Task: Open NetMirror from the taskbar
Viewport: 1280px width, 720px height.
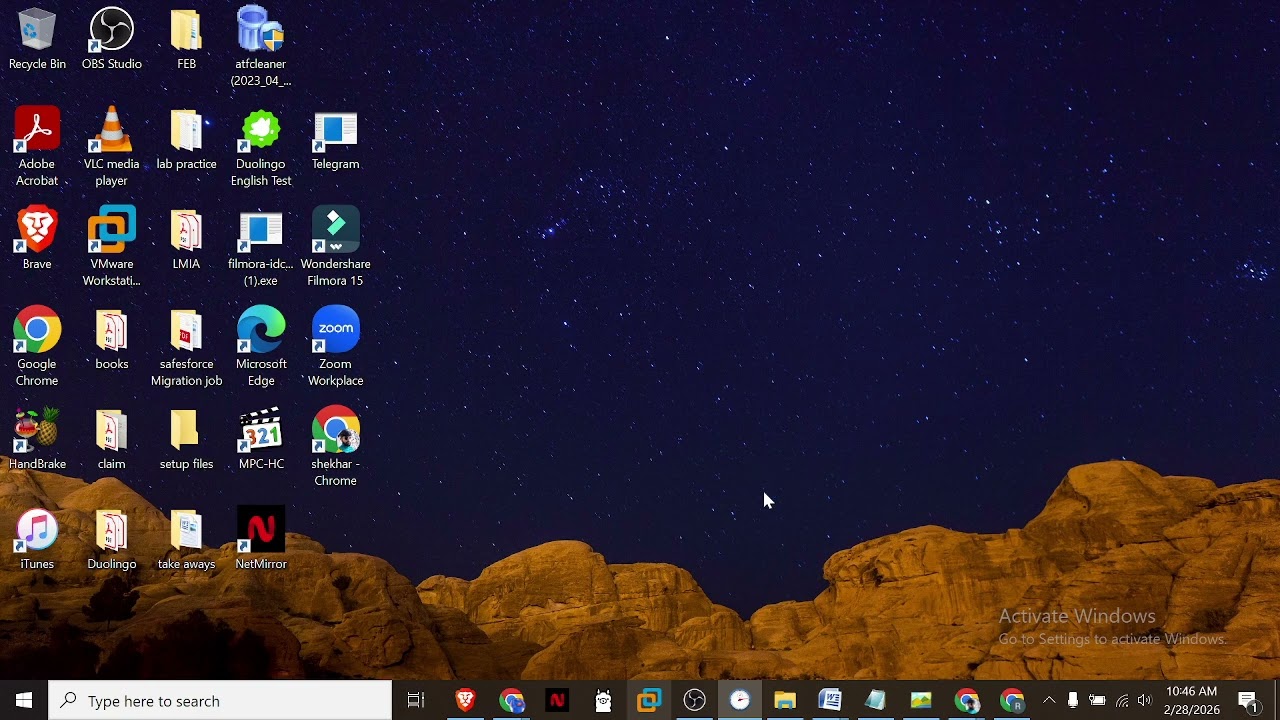Action: 557,701
